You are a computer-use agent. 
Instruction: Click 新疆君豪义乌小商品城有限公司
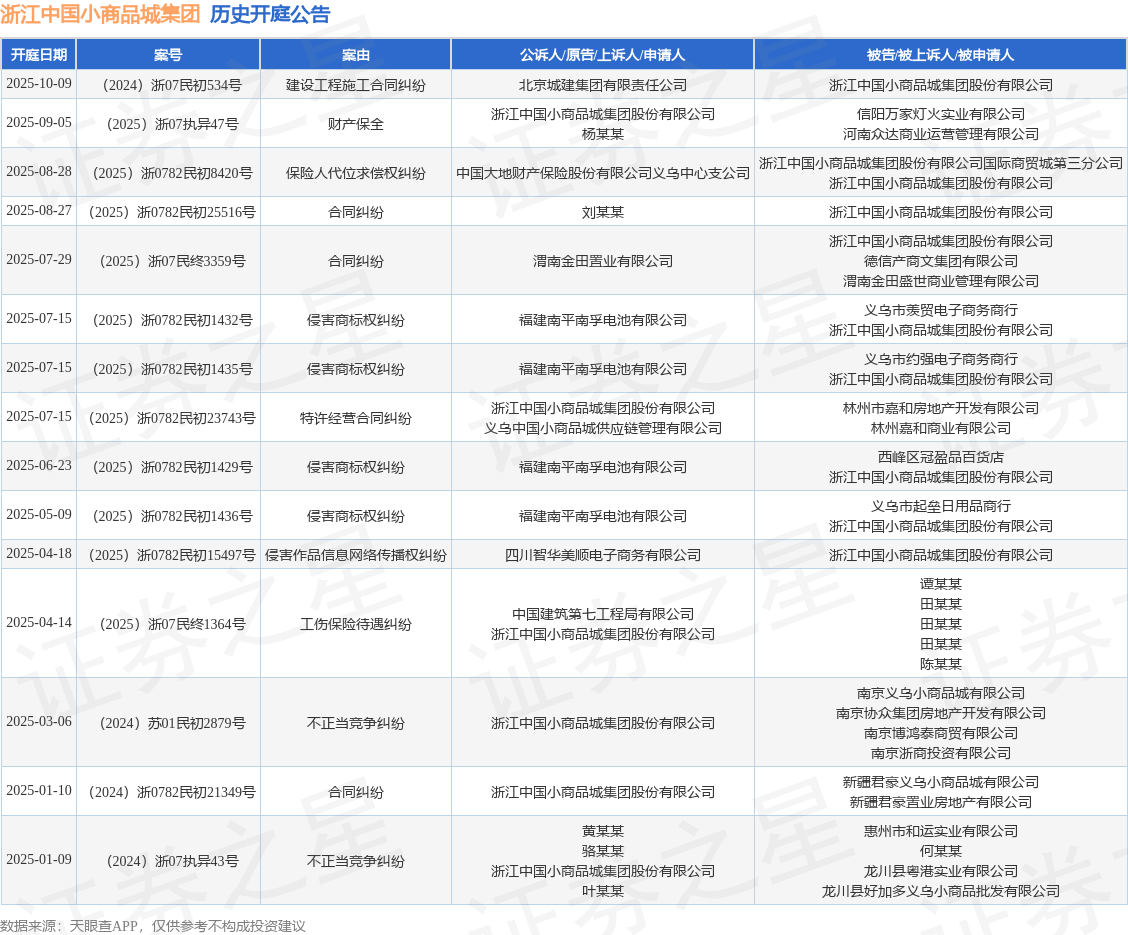[x=940, y=782]
